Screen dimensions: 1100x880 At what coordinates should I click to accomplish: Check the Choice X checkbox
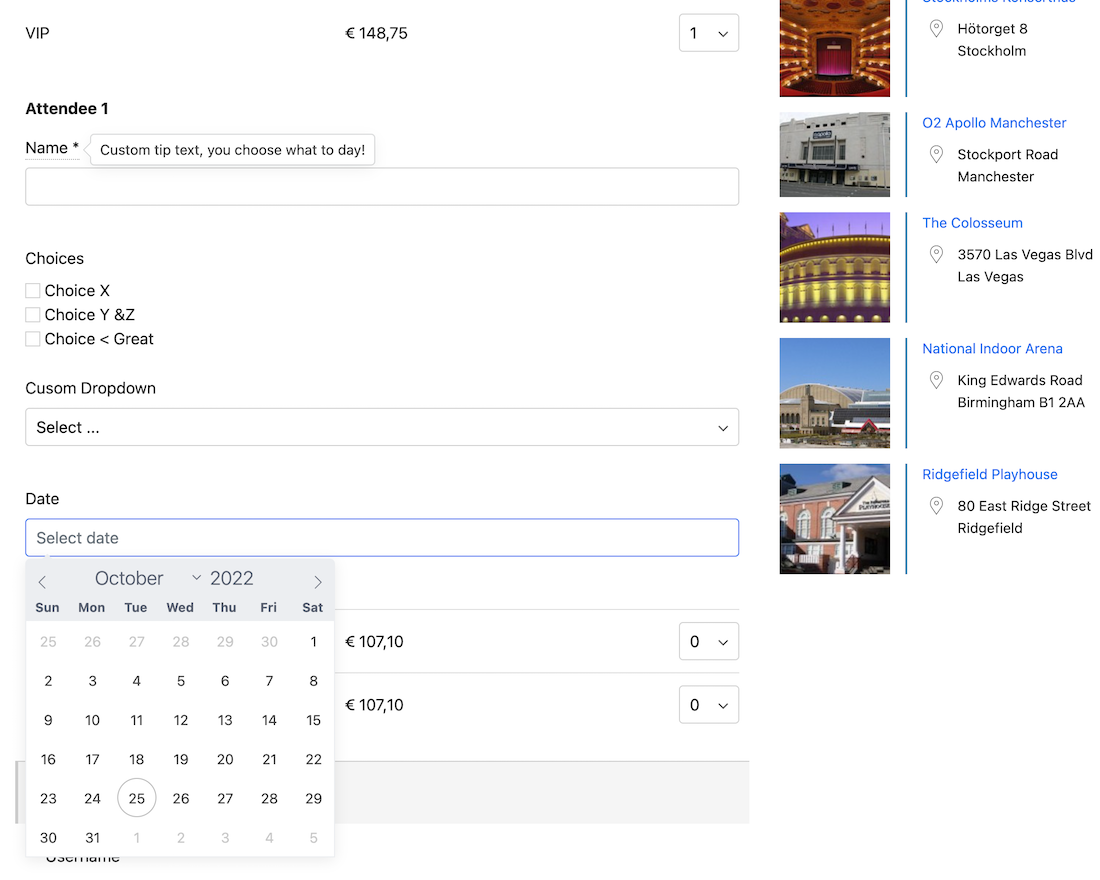(x=33, y=291)
